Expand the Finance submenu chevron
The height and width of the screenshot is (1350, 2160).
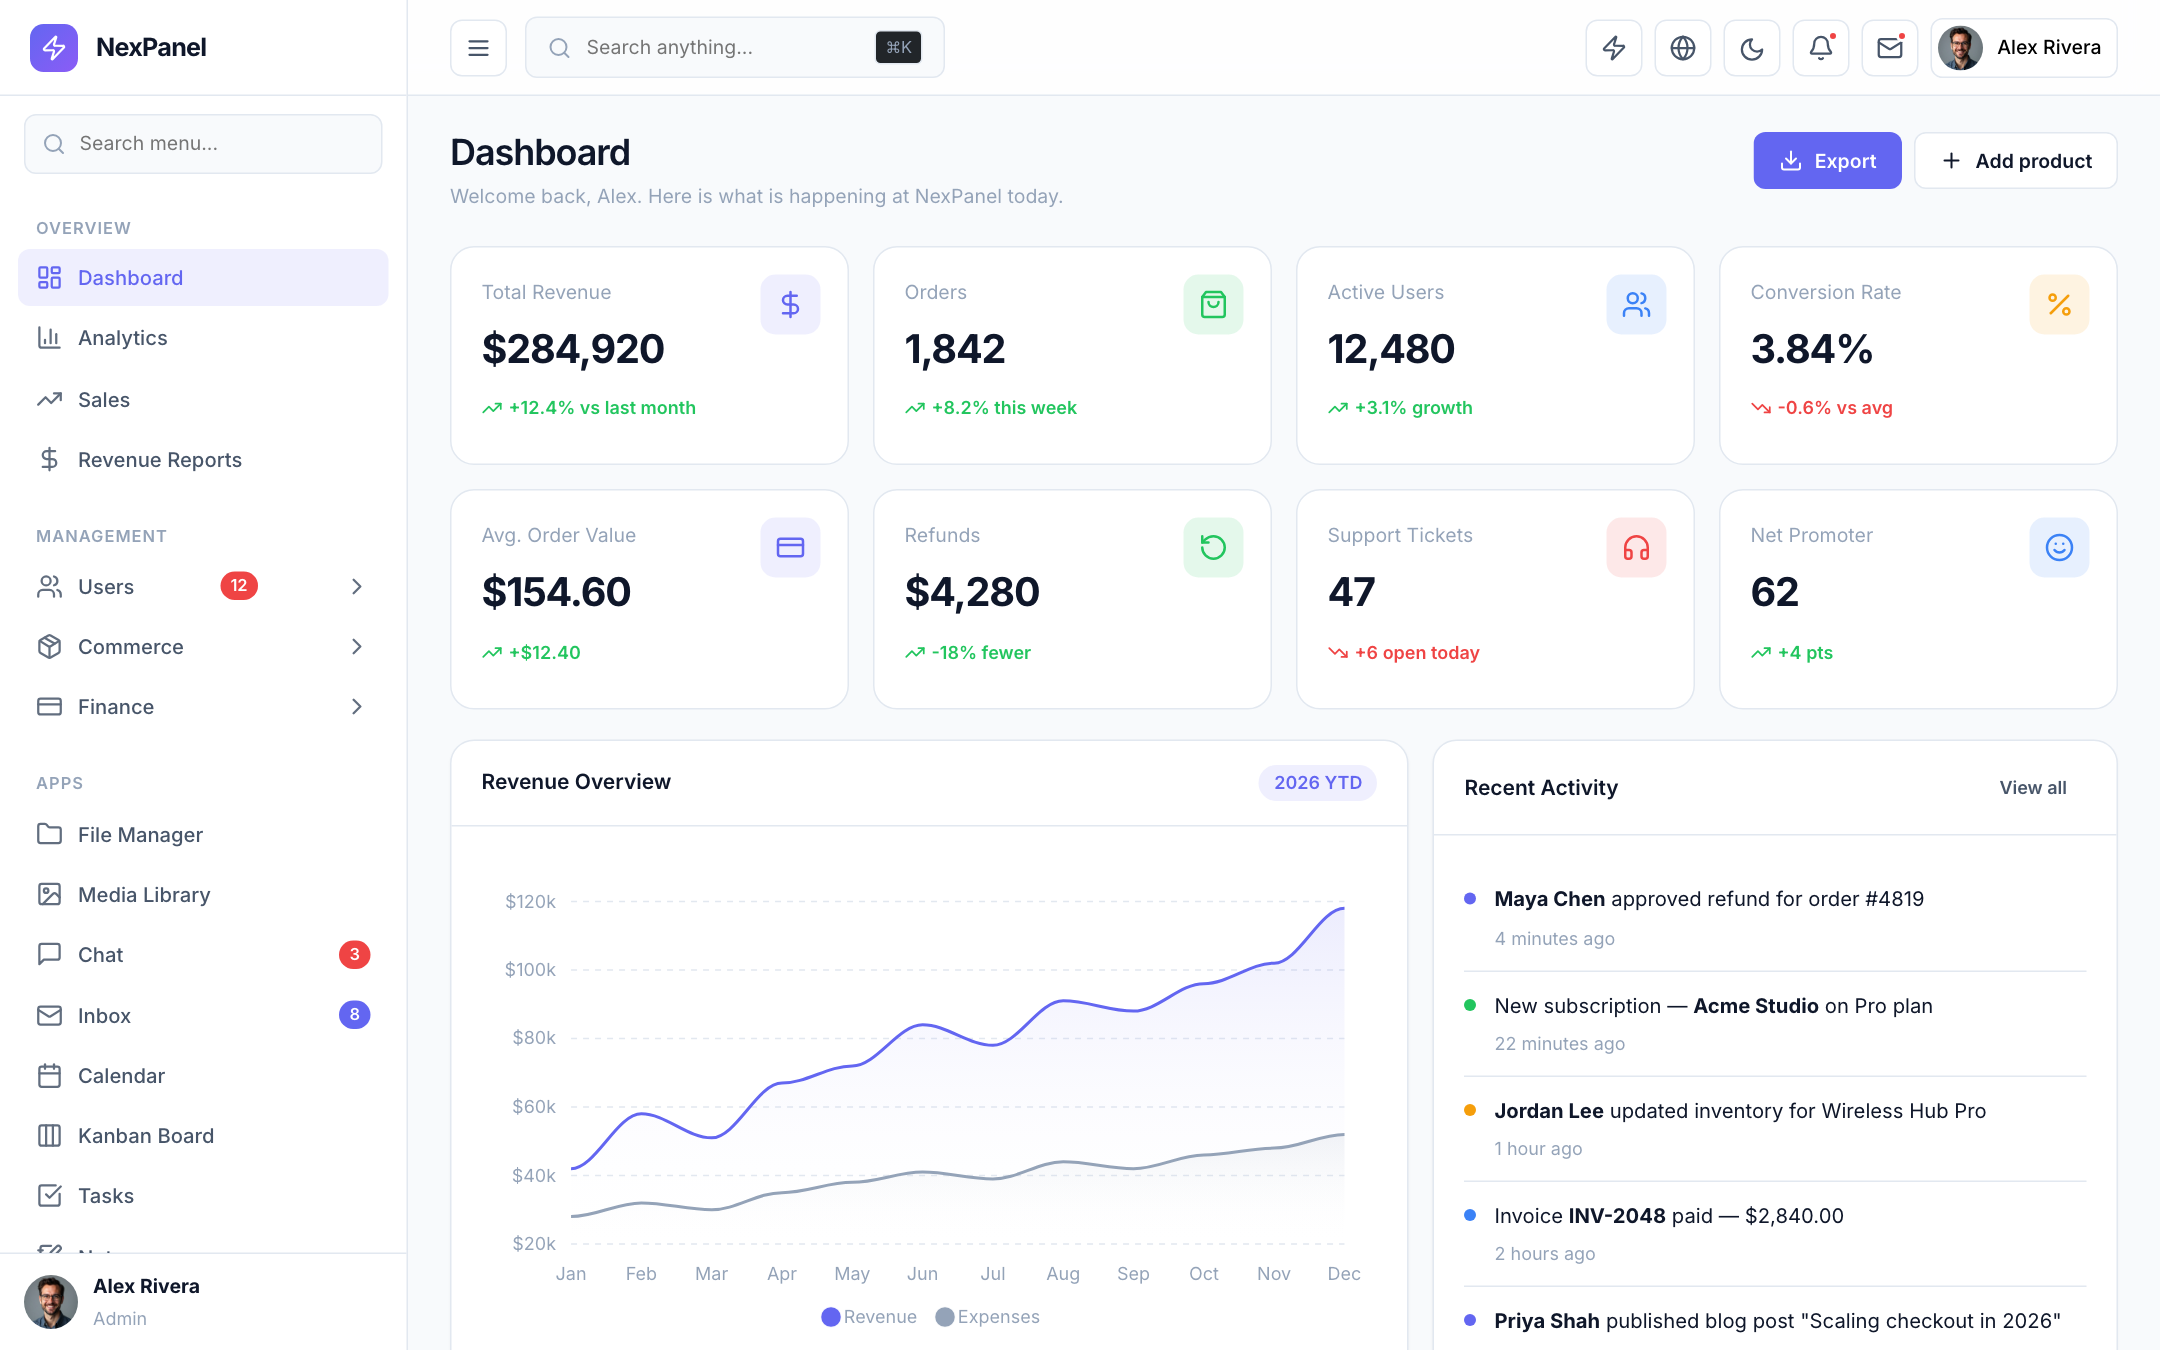point(357,706)
